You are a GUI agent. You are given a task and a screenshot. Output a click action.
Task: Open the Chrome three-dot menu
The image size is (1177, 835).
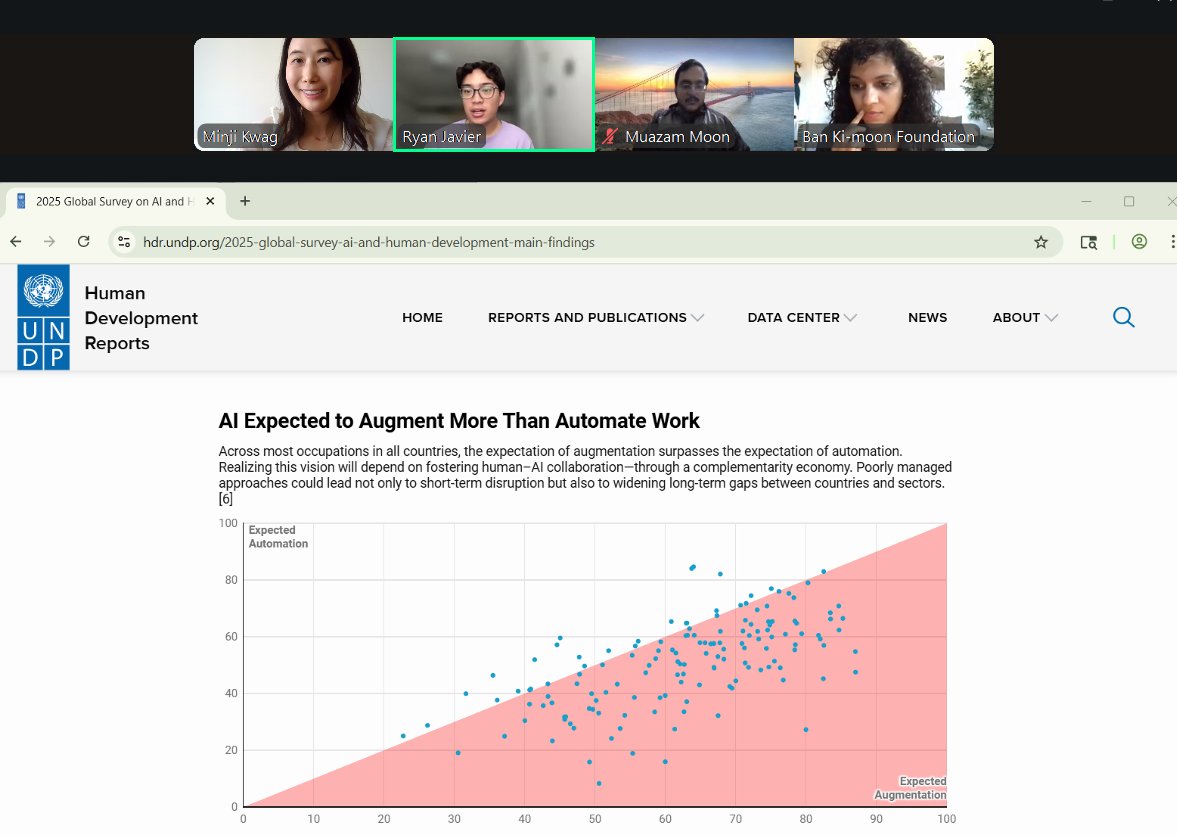pyautogui.click(x=1172, y=242)
